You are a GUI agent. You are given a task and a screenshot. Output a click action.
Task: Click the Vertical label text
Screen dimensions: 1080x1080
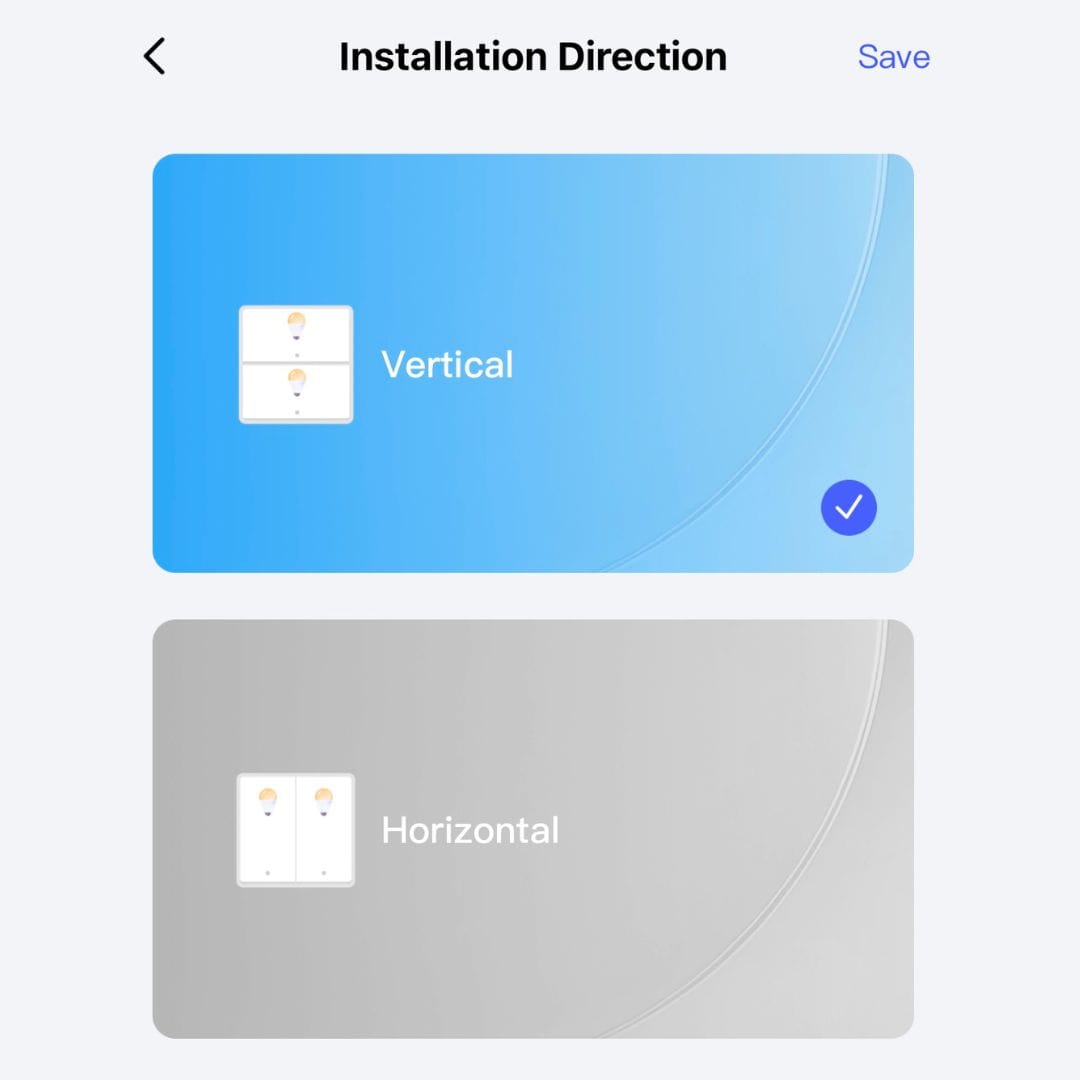447,364
